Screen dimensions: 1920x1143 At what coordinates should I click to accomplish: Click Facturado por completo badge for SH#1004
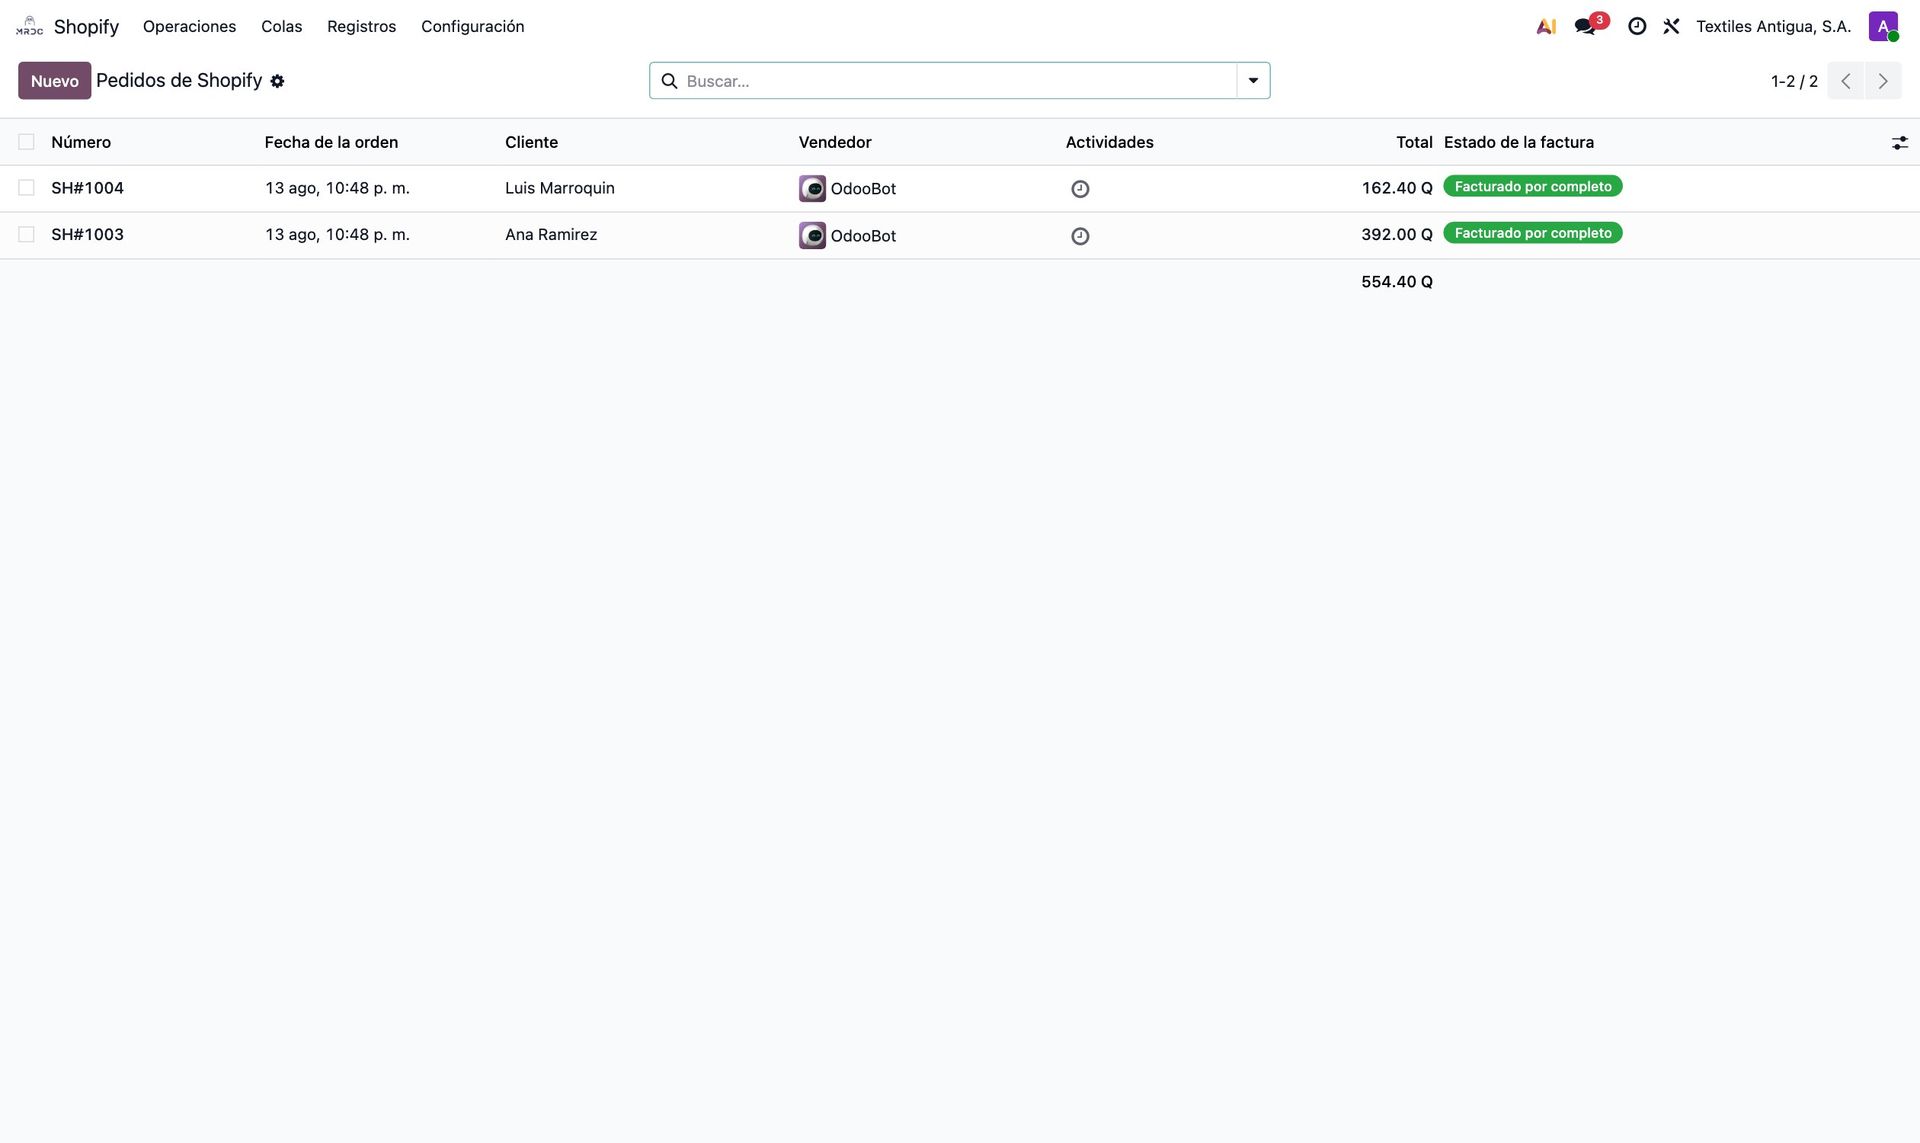(1532, 186)
